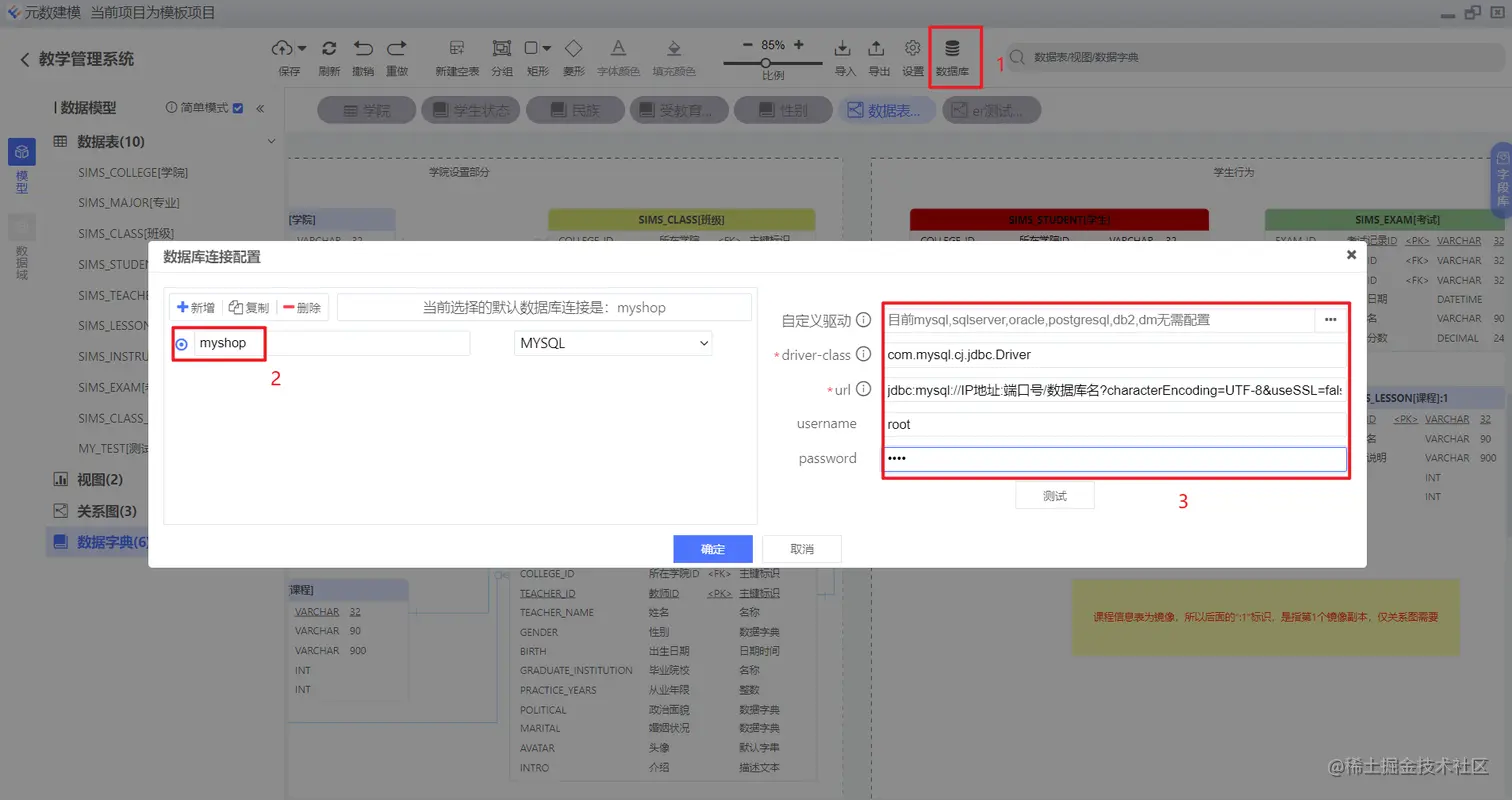Close the 数据库连接配置 dialog

coord(1351,255)
